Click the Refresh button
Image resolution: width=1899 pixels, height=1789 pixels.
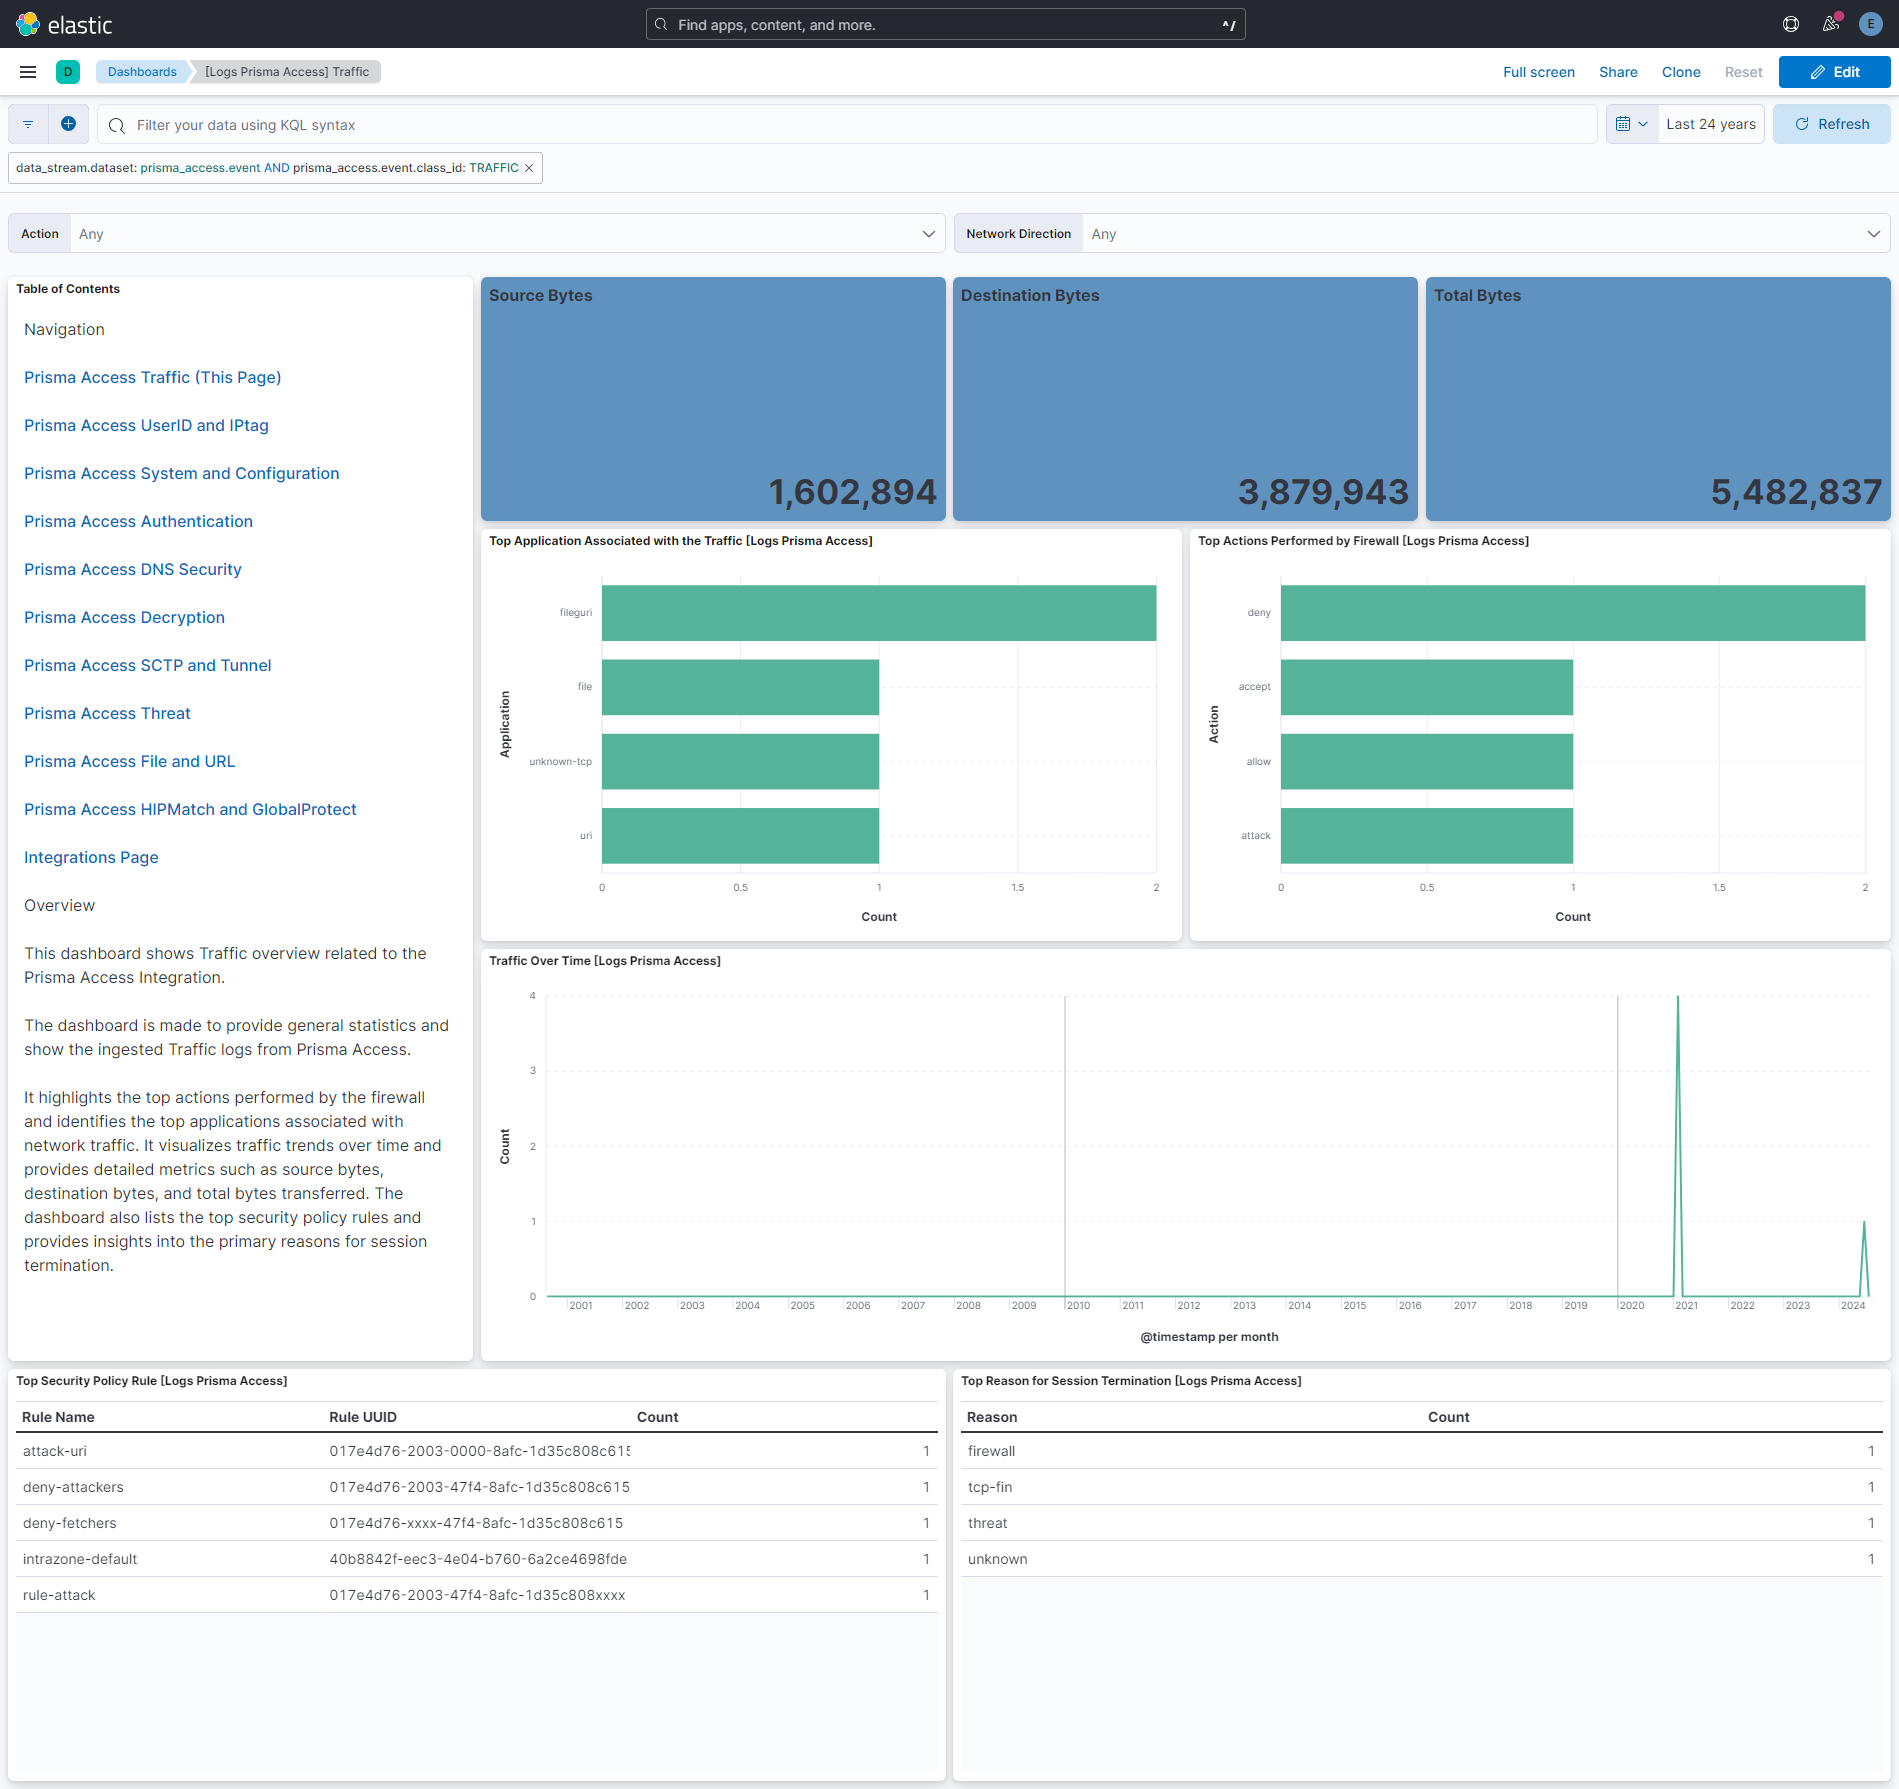[1831, 123]
